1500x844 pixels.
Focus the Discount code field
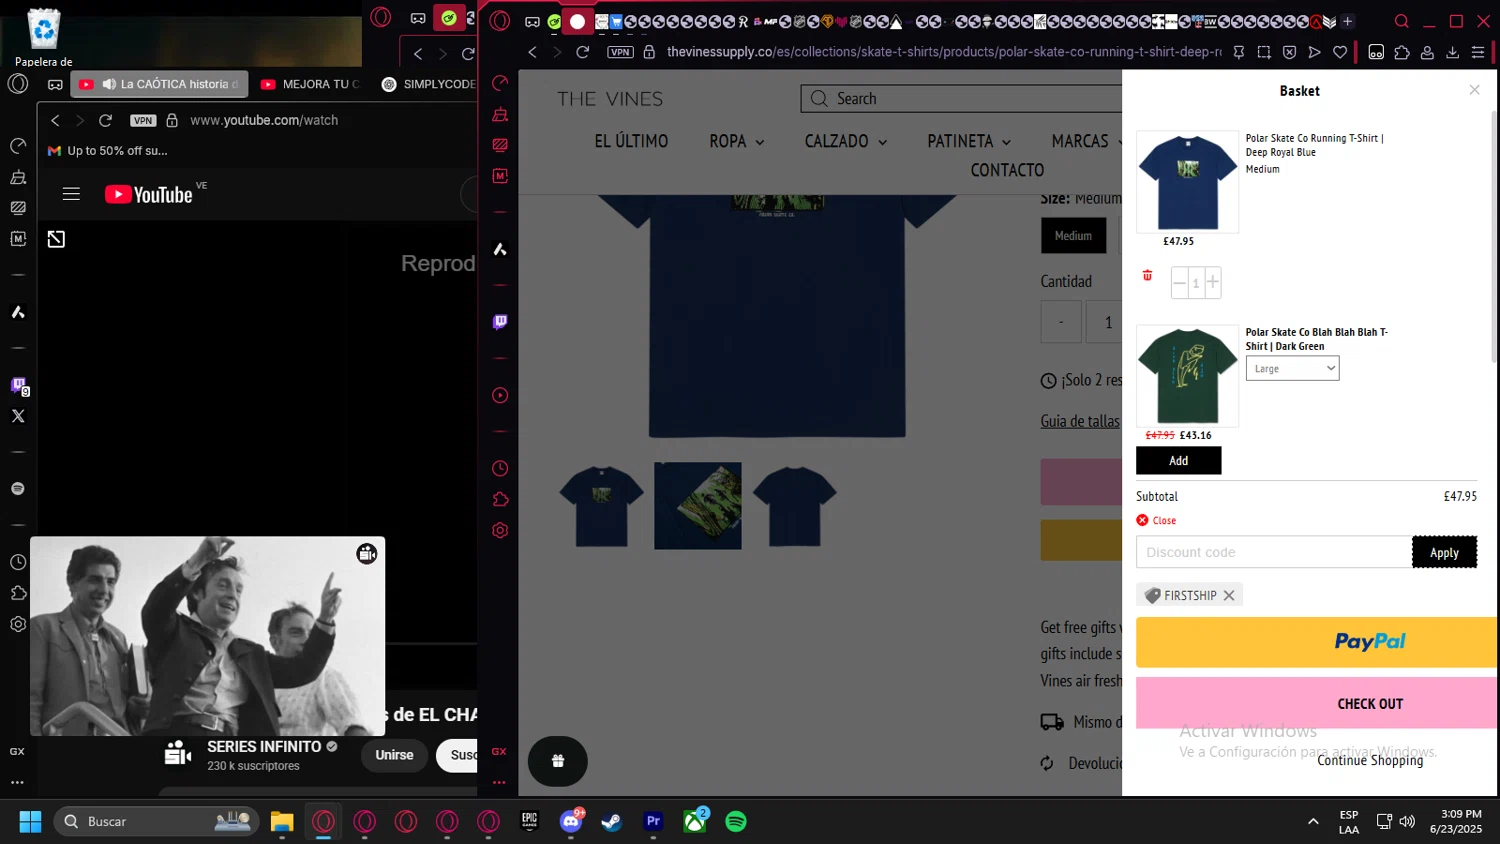pyautogui.click(x=1274, y=552)
